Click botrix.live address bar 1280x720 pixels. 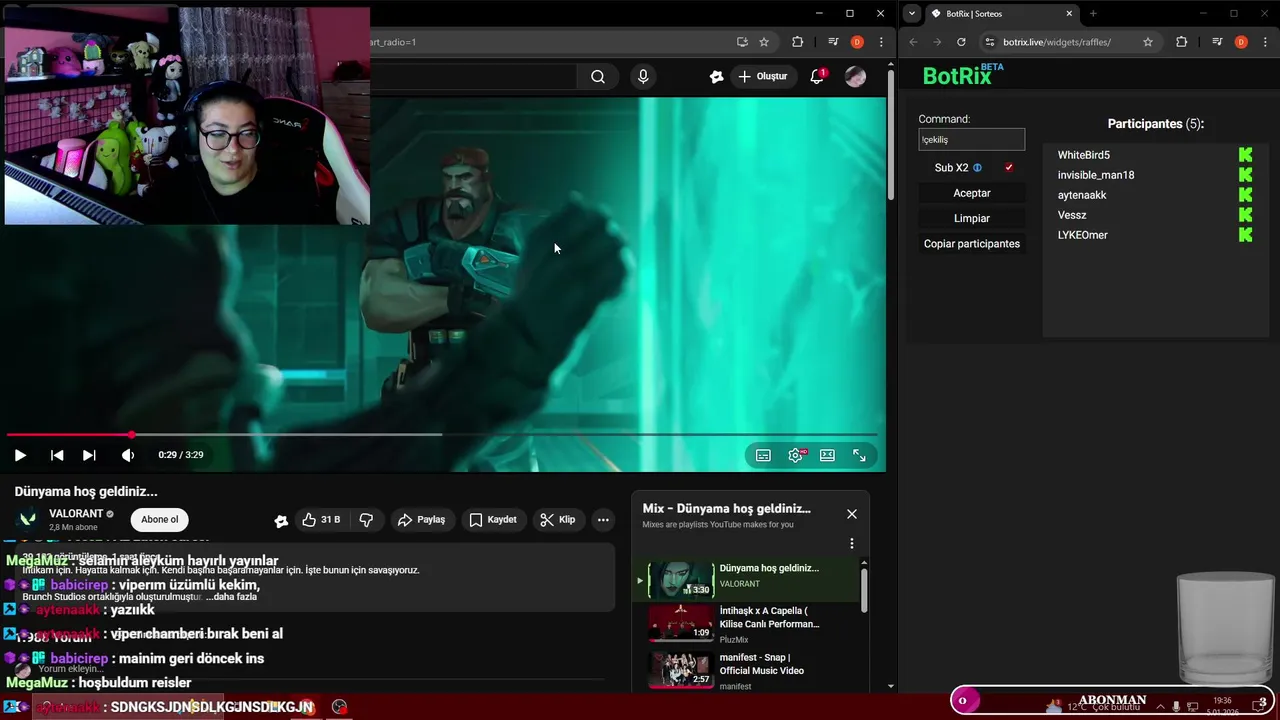(x=1058, y=42)
